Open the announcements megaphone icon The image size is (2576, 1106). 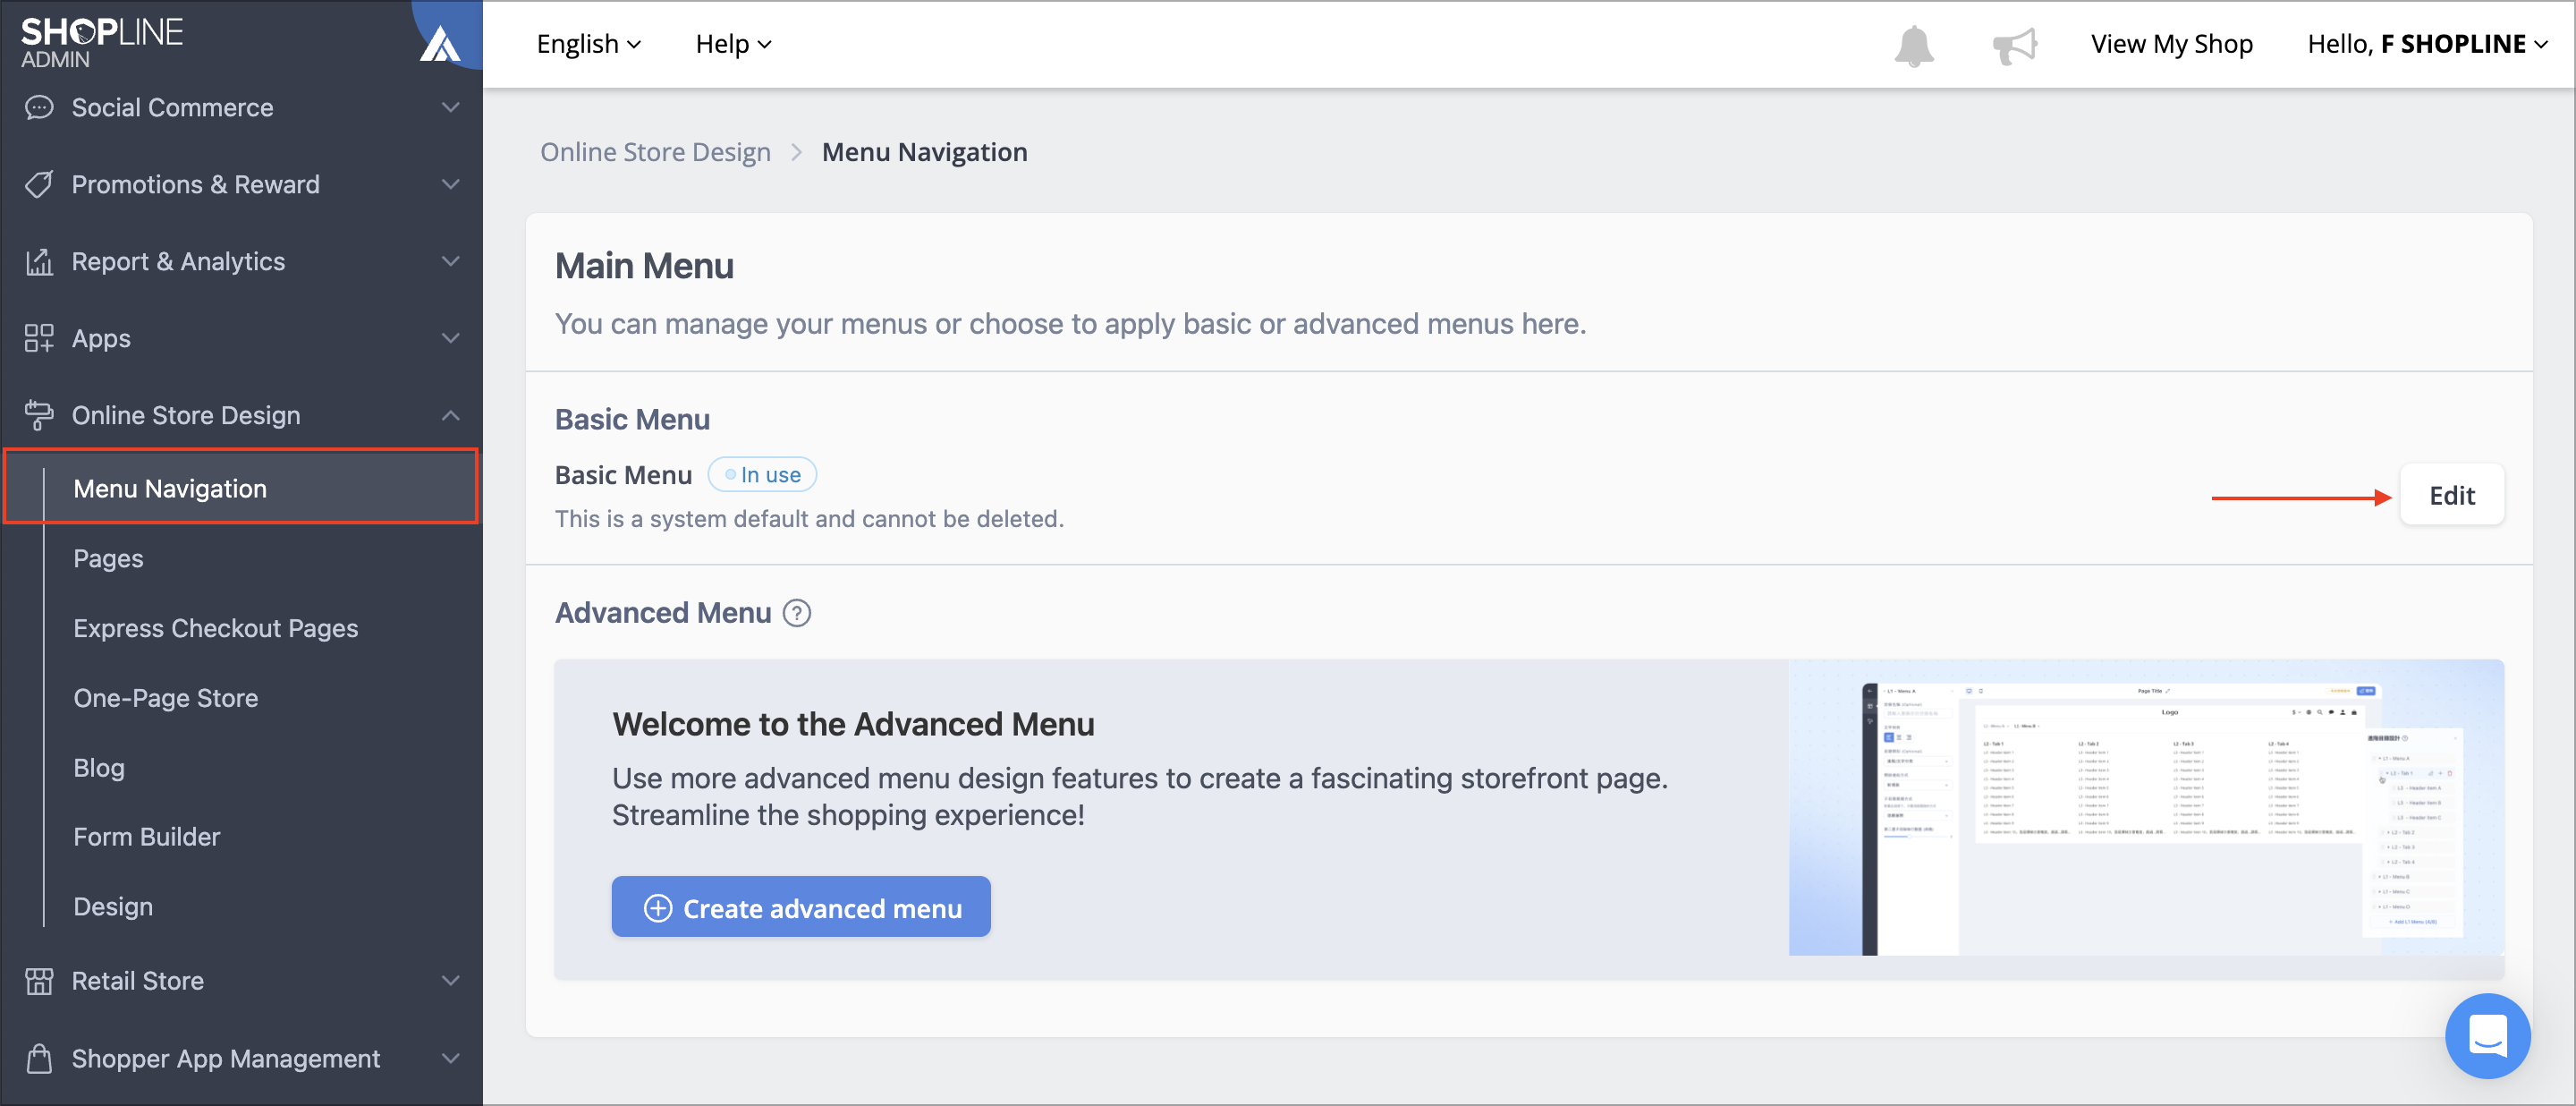(x=2014, y=45)
